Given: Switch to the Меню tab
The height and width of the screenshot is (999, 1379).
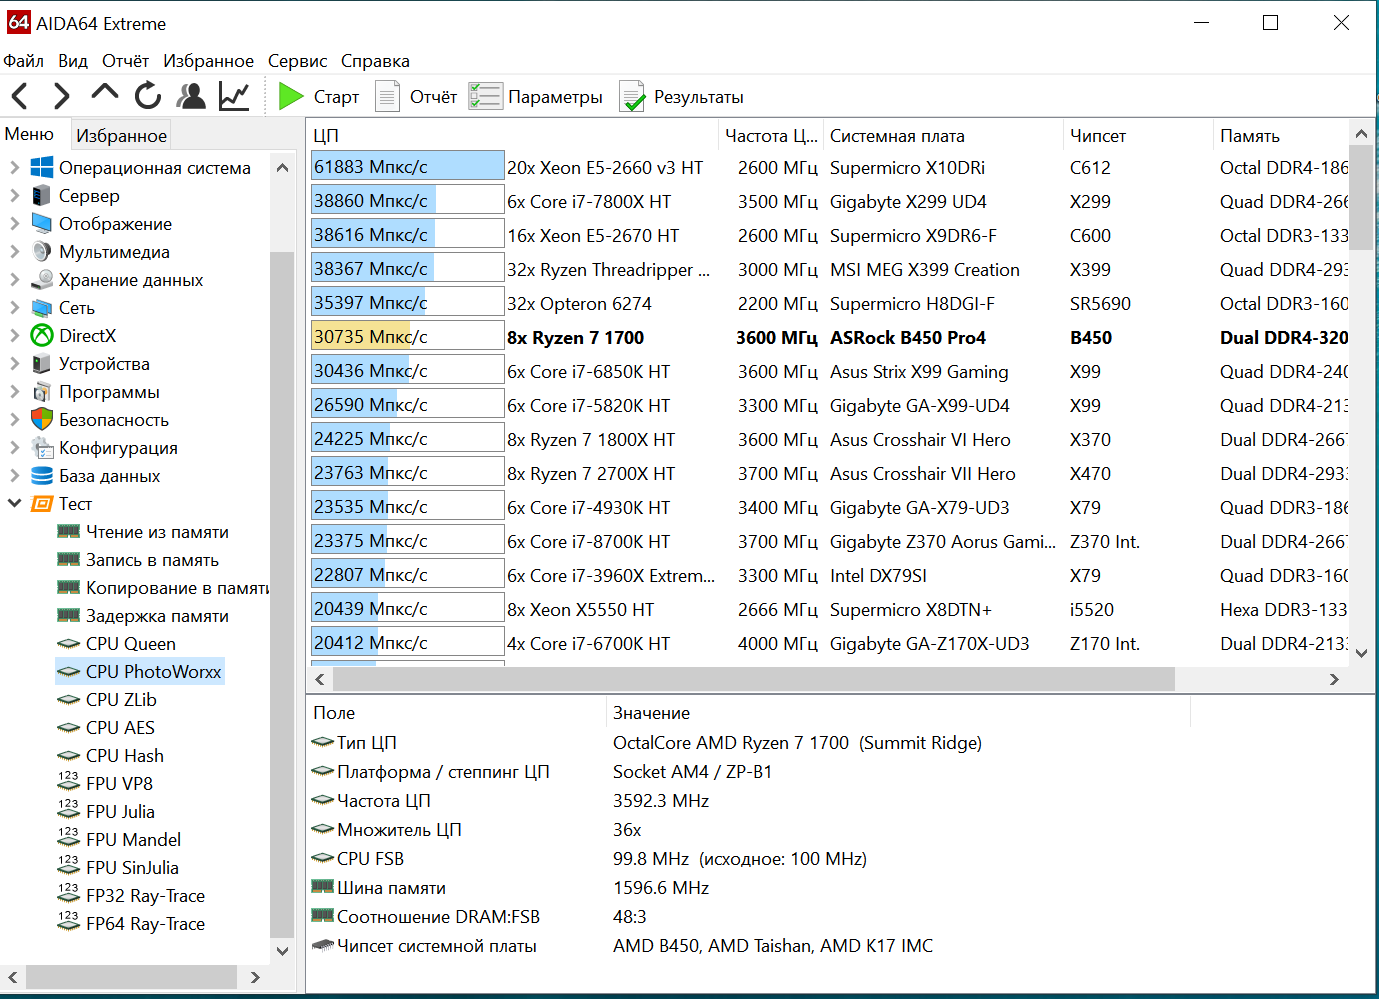Looking at the screenshot, I should tap(29, 134).
